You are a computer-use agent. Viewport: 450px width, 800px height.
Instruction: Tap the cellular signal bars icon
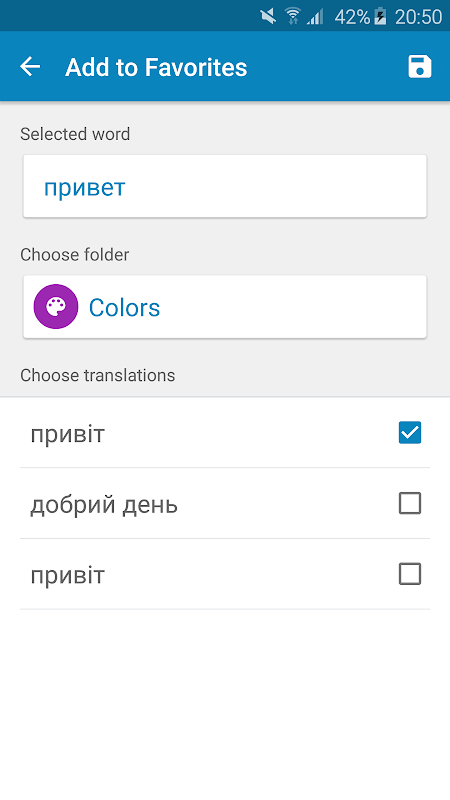[x=315, y=17]
